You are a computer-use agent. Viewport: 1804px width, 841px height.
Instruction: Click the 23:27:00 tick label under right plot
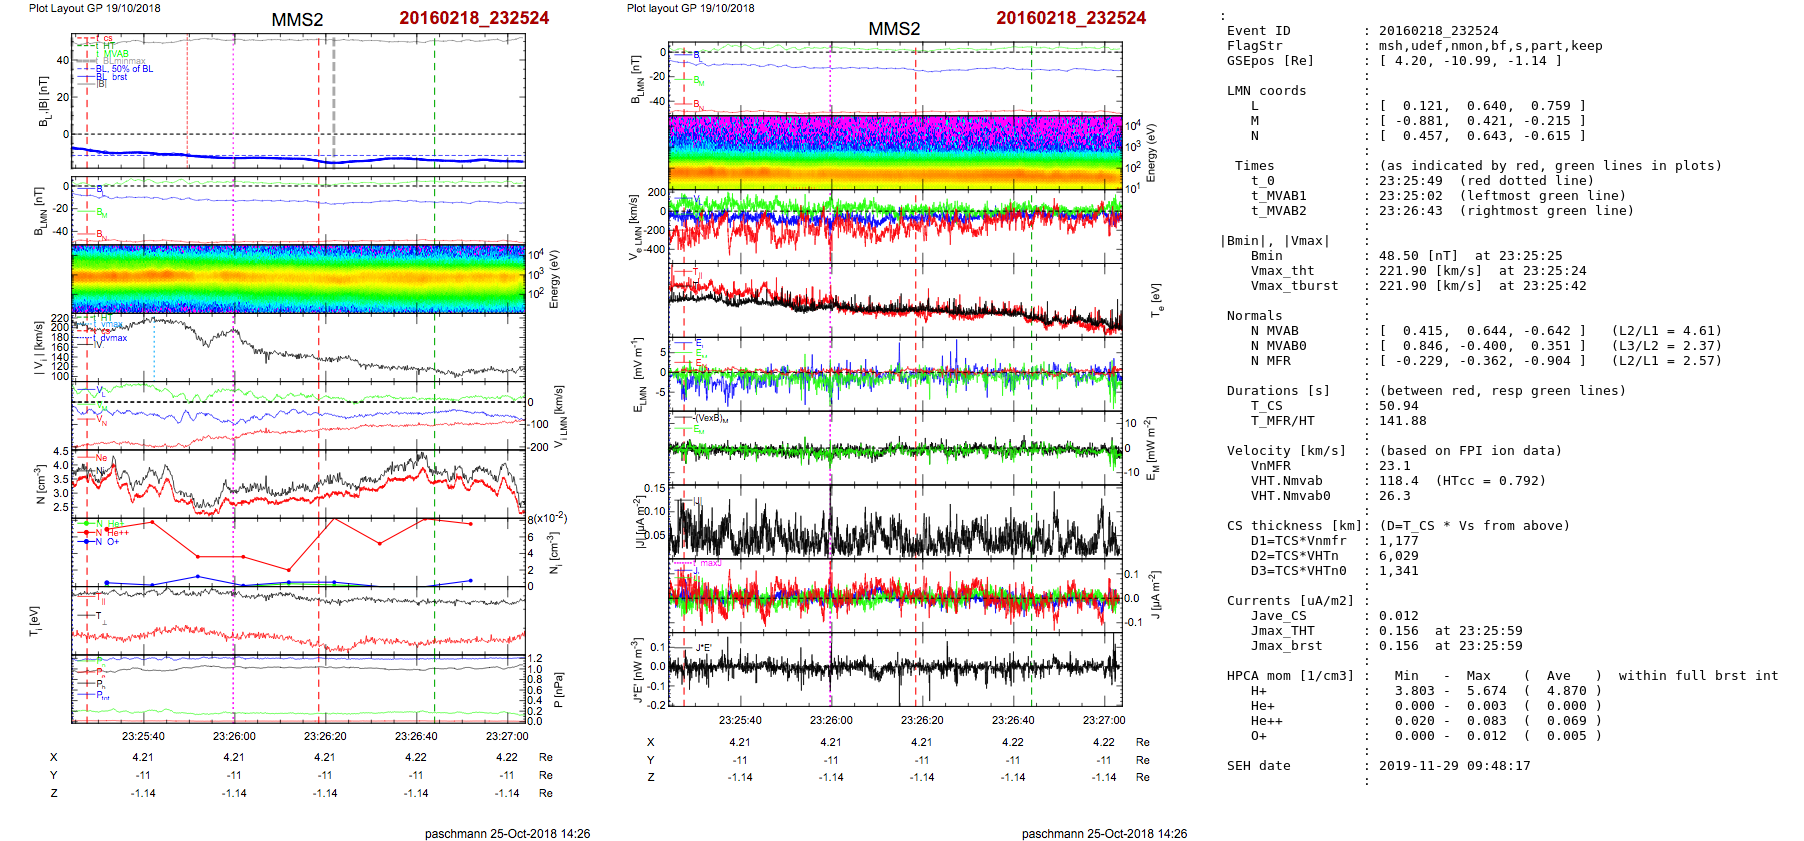click(x=1103, y=720)
